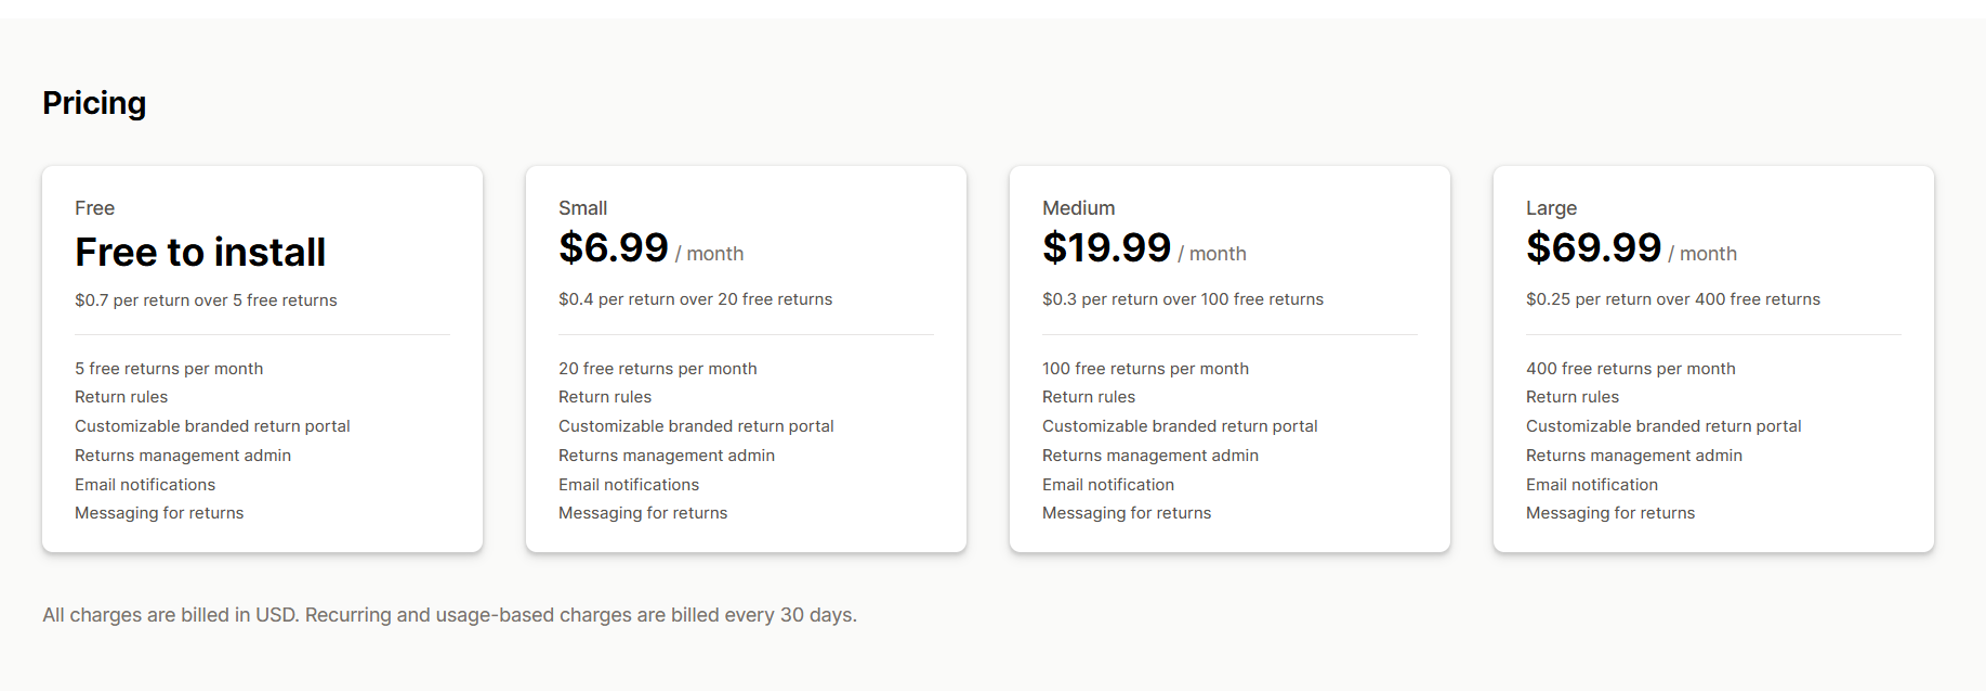Click the Large plan name label

1551,208
